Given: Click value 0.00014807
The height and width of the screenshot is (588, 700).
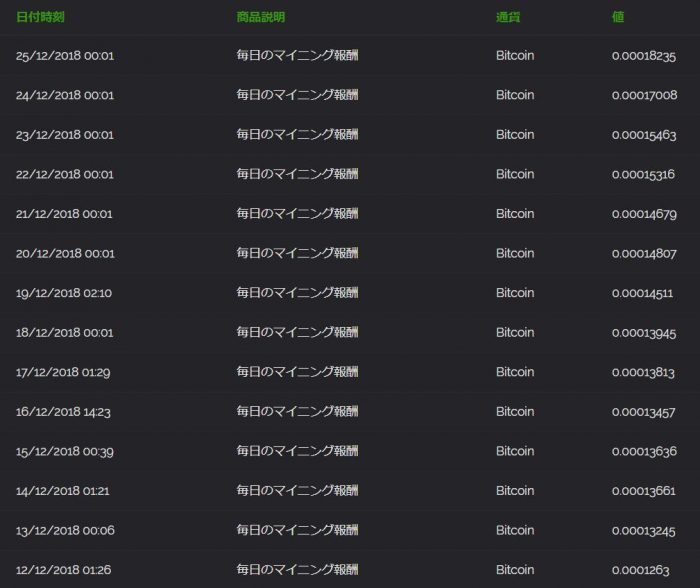Looking at the screenshot, I should (644, 254).
